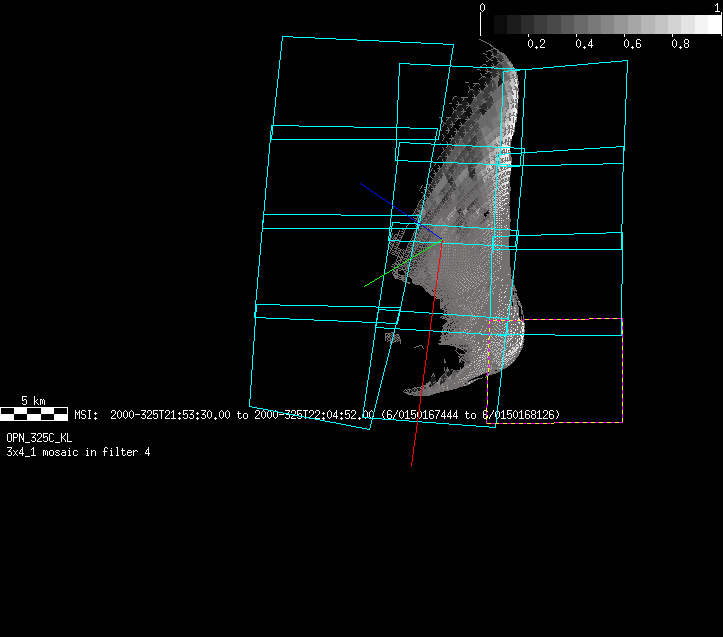Click the "3x4_1 mosaic in filter 4" text

point(78,452)
